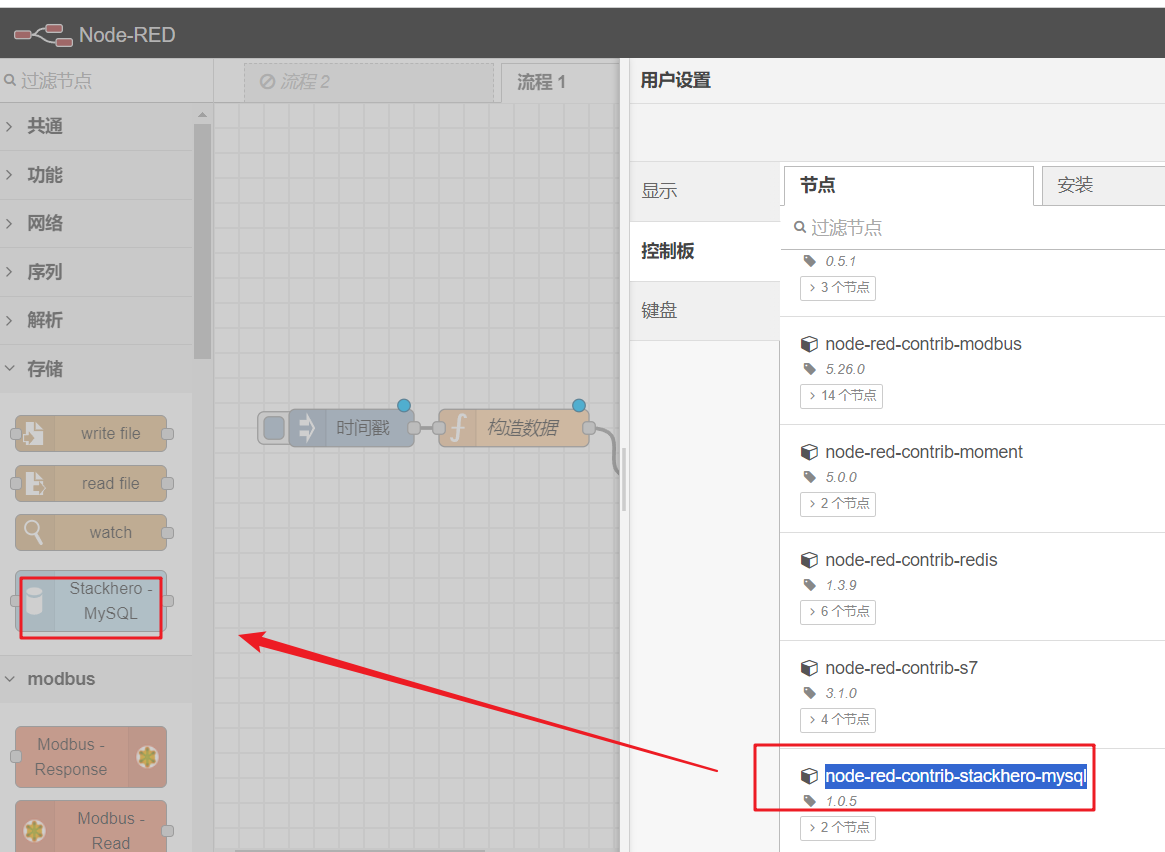Click the version tag icon beside 5.0.0
The image size is (1165, 852).
pyautogui.click(x=810, y=477)
